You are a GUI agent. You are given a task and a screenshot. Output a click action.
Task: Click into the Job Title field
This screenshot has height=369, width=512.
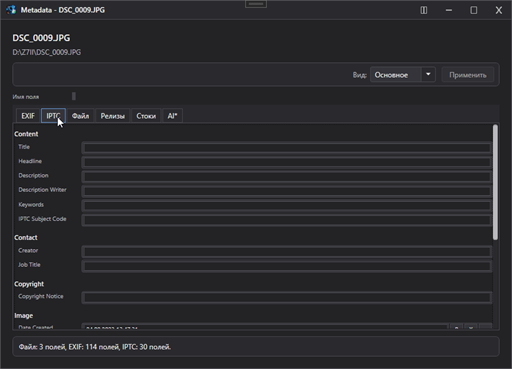pyautogui.click(x=287, y=266)
